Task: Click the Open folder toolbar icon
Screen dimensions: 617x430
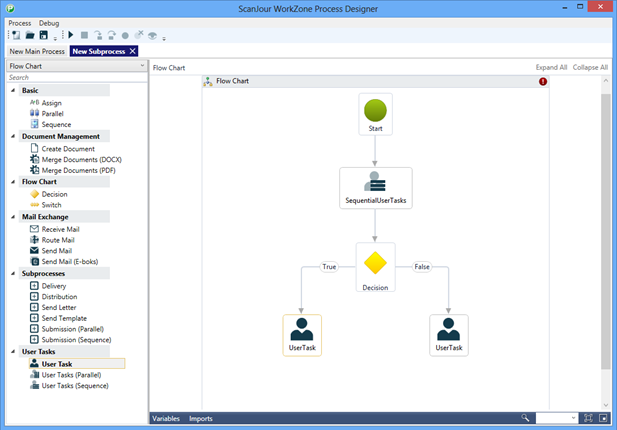Action: click(30, 35)
